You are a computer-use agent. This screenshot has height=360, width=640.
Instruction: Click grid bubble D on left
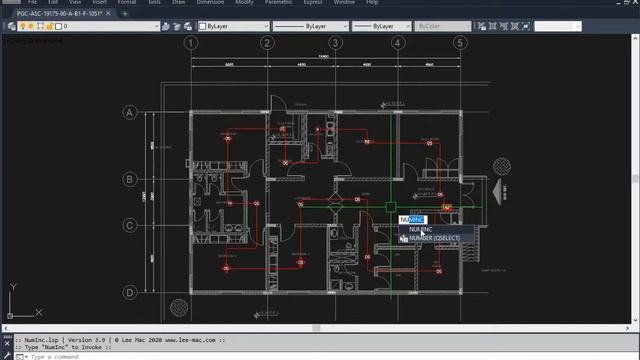pos(130,293)
